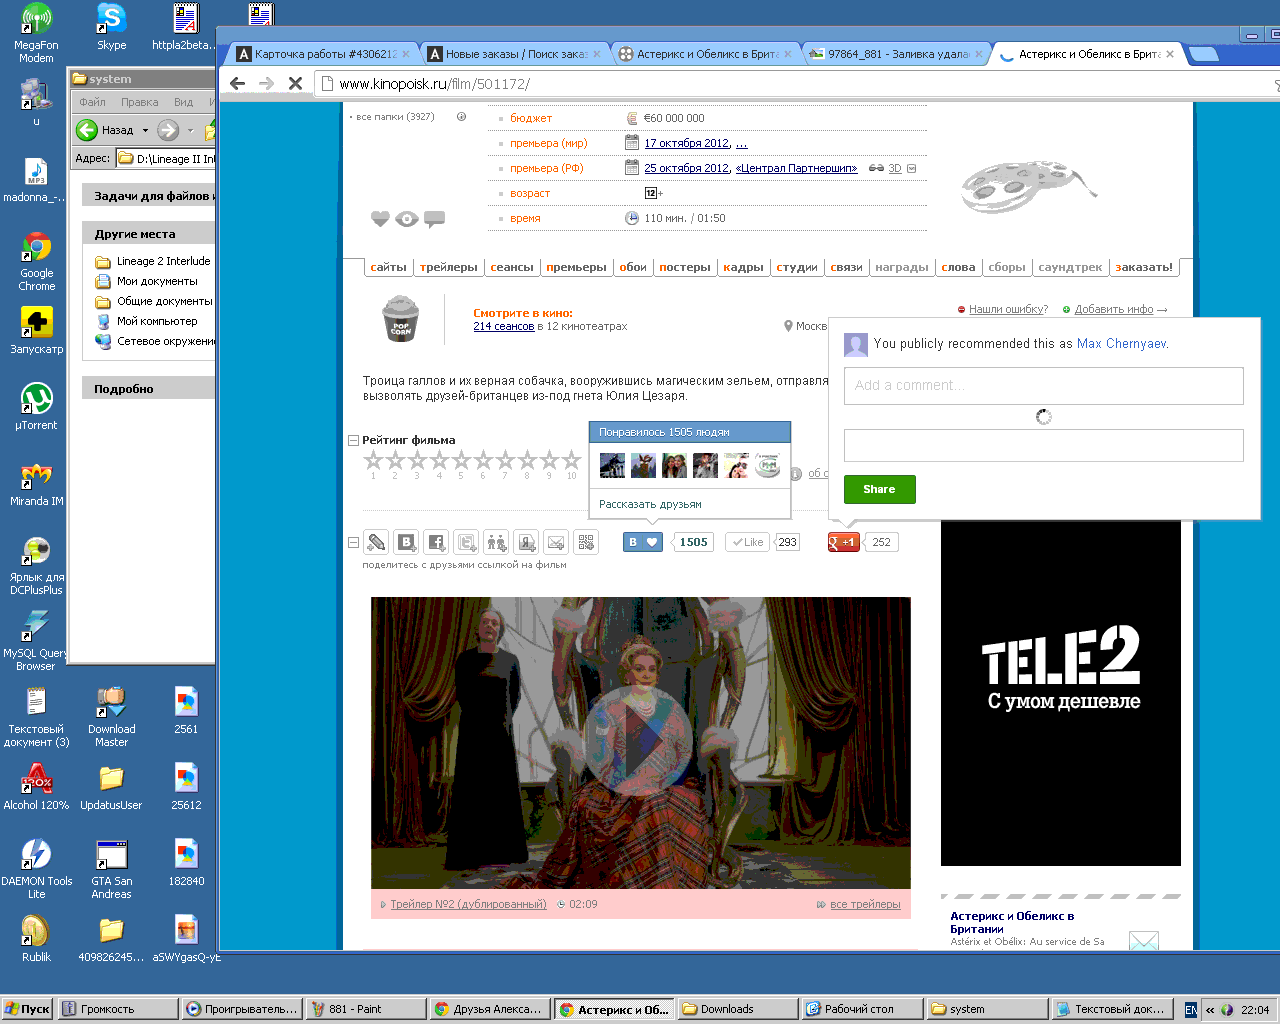Open the QR code icon
The image size is (1280, 1024).
[586, 542]
